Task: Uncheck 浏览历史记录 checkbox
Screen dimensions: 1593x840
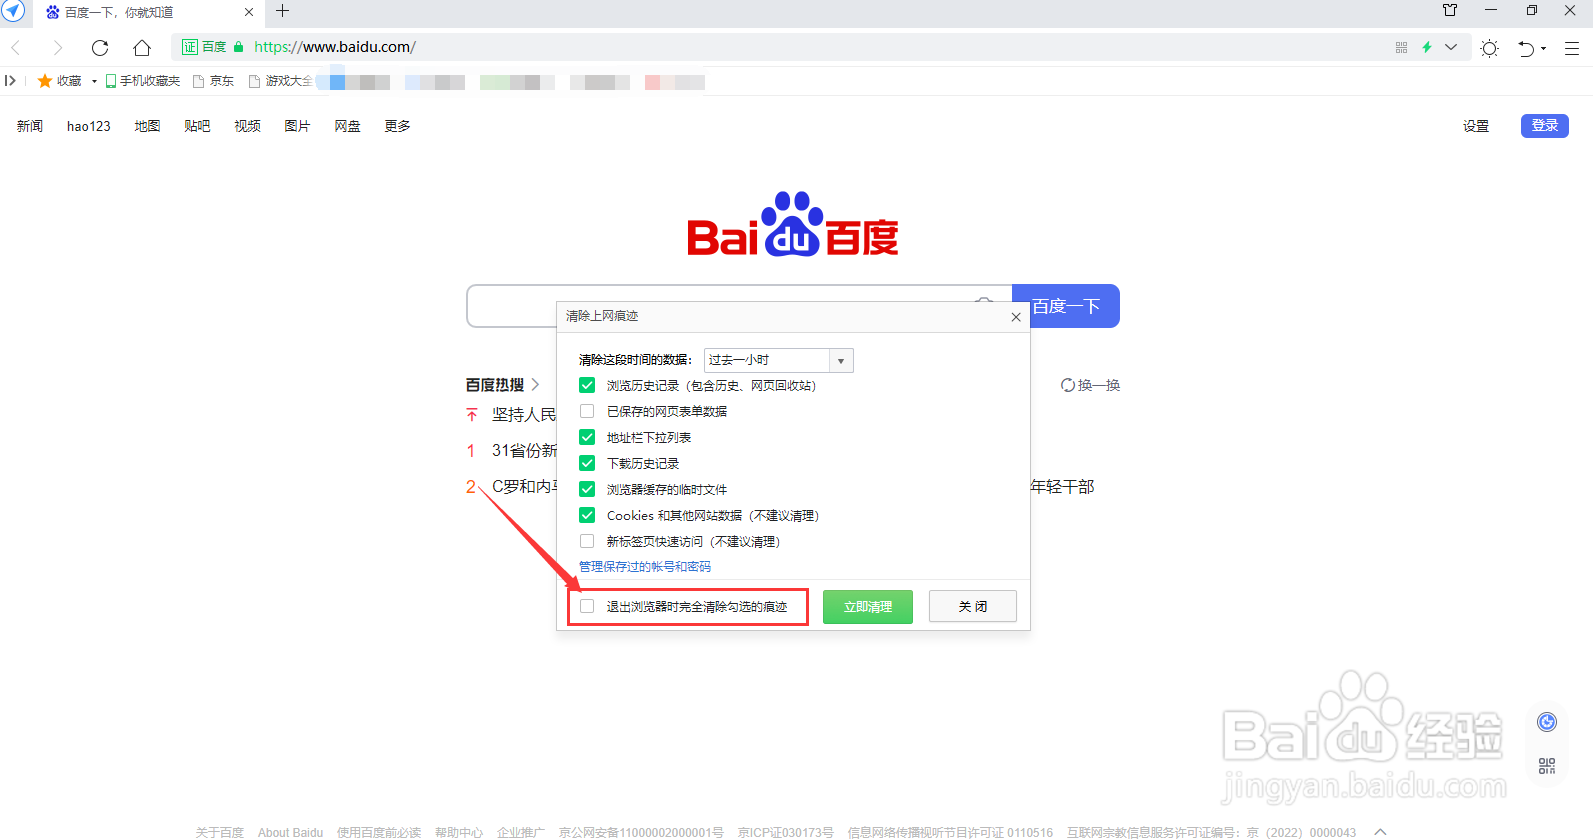Action: pos(587,385)
